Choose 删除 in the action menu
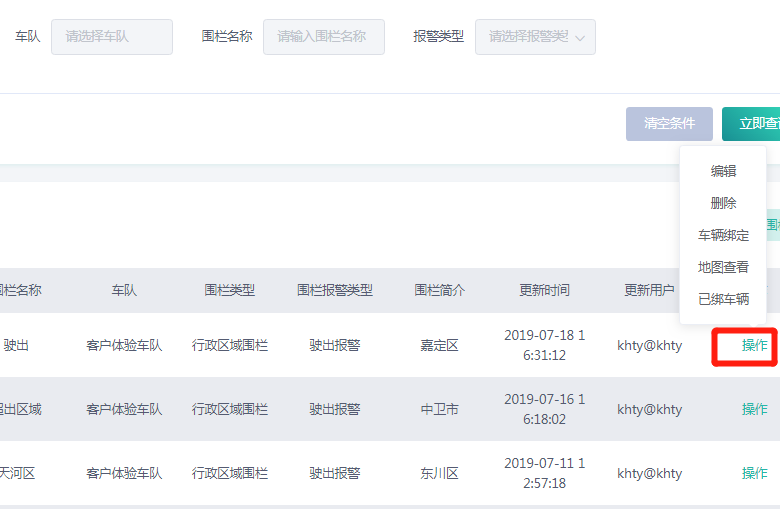Image resolution: width=780 pixels, height=509 pixels. pos(723,203)
